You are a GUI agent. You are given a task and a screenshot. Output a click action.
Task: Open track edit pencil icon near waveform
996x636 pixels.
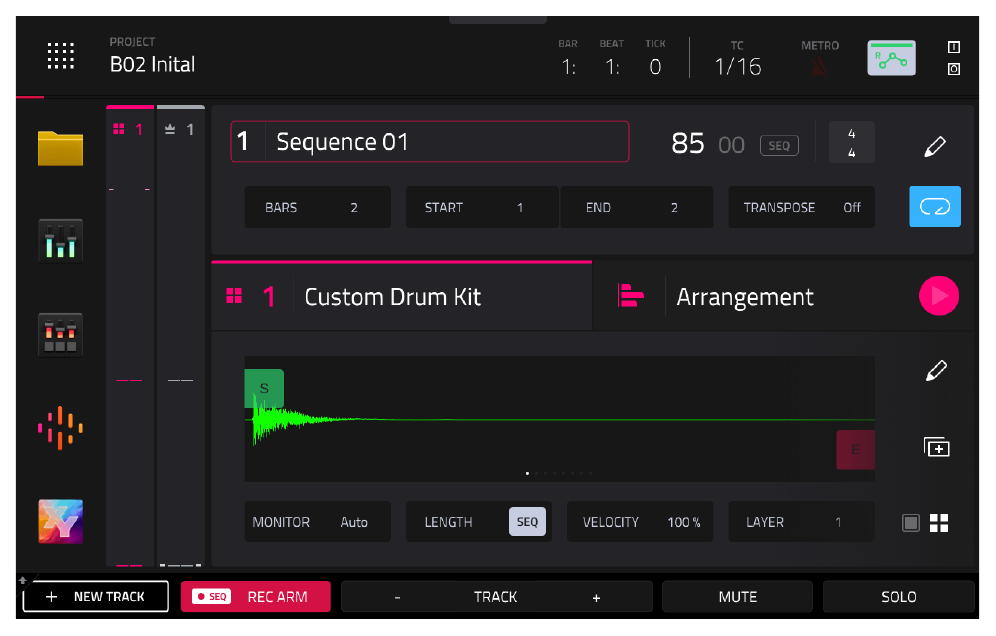point(936,370)
